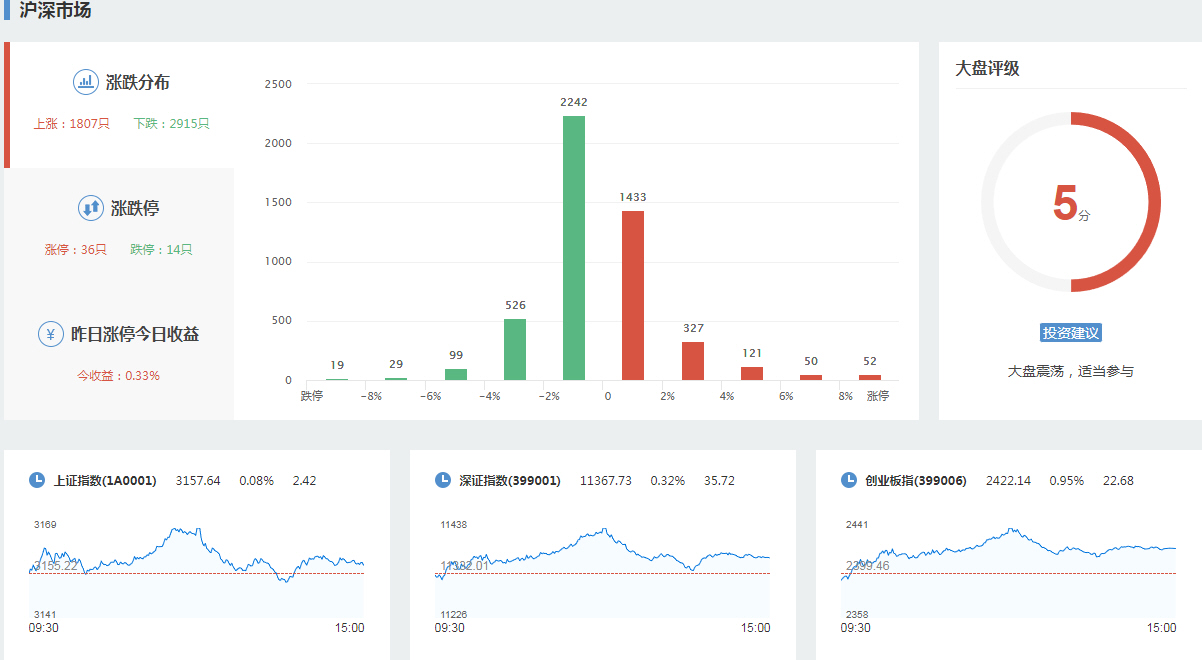This screenshot has height=660, width=1202.
Task: Click the red bar labeled 1433
Action: click(x=633, y=295)
